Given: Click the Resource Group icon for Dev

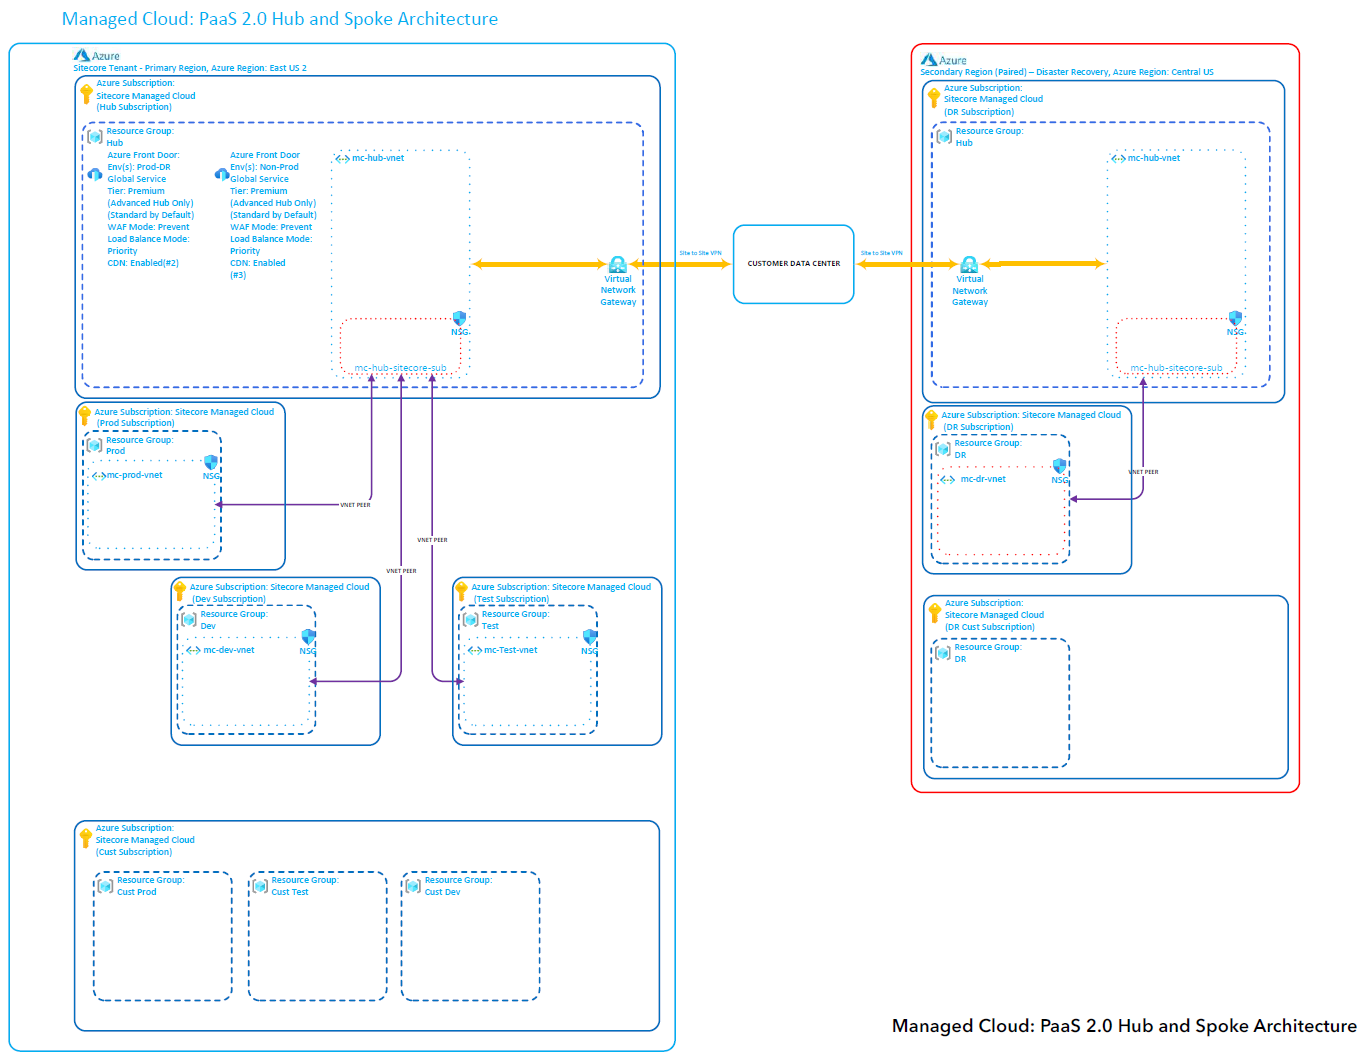Looking at the screenshot, I should point(189,619).
